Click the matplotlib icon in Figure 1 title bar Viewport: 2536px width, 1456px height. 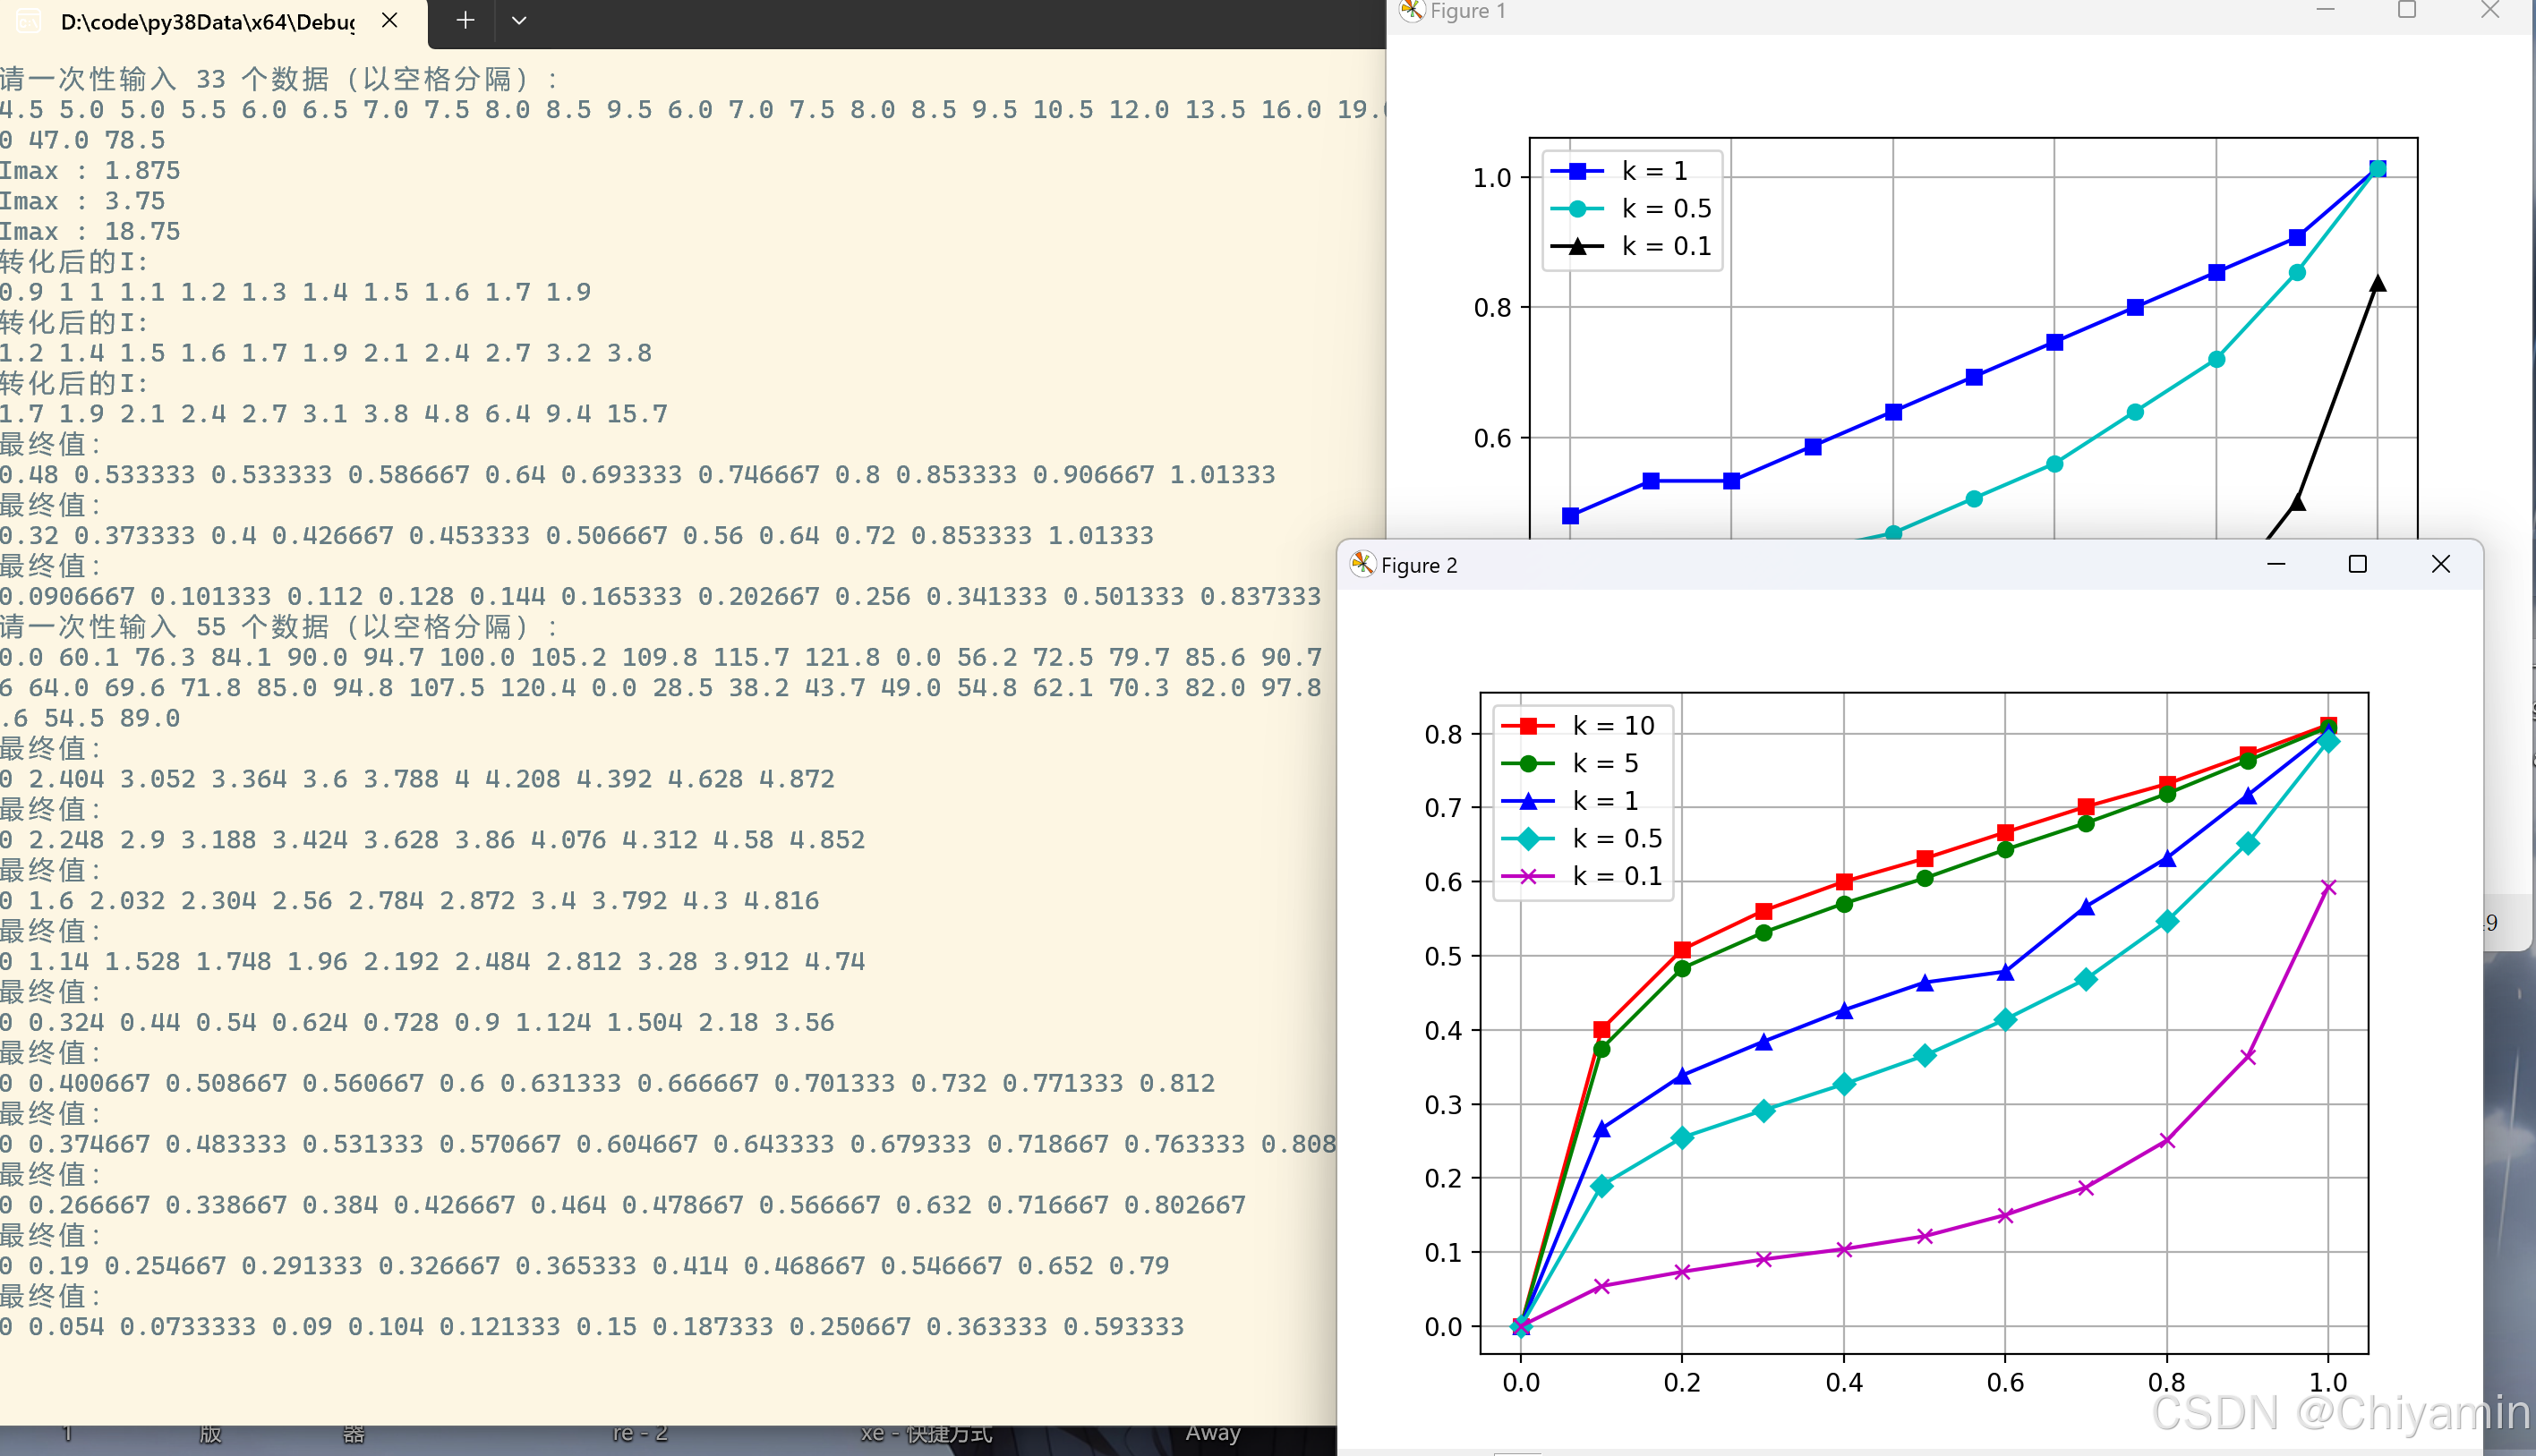1411,11
